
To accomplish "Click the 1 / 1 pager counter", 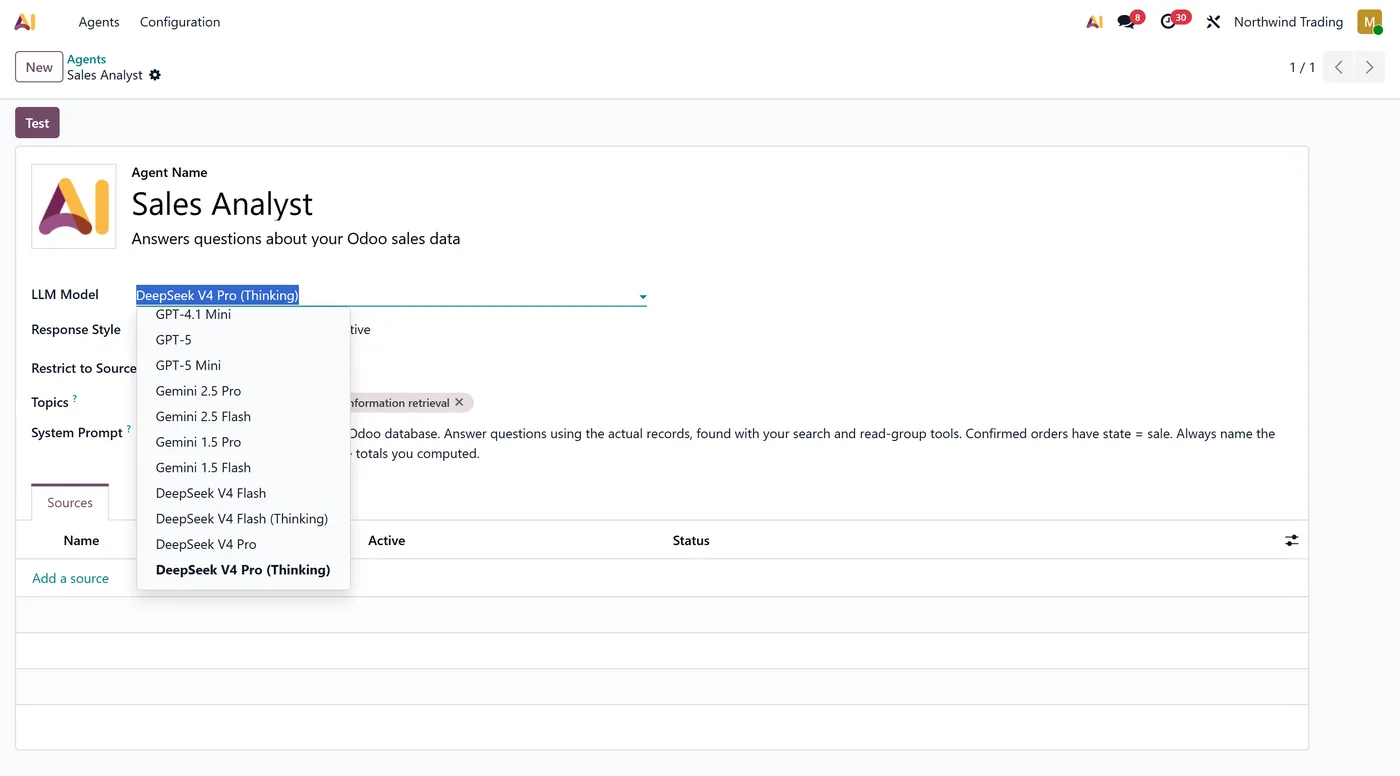I will 1302,67.
